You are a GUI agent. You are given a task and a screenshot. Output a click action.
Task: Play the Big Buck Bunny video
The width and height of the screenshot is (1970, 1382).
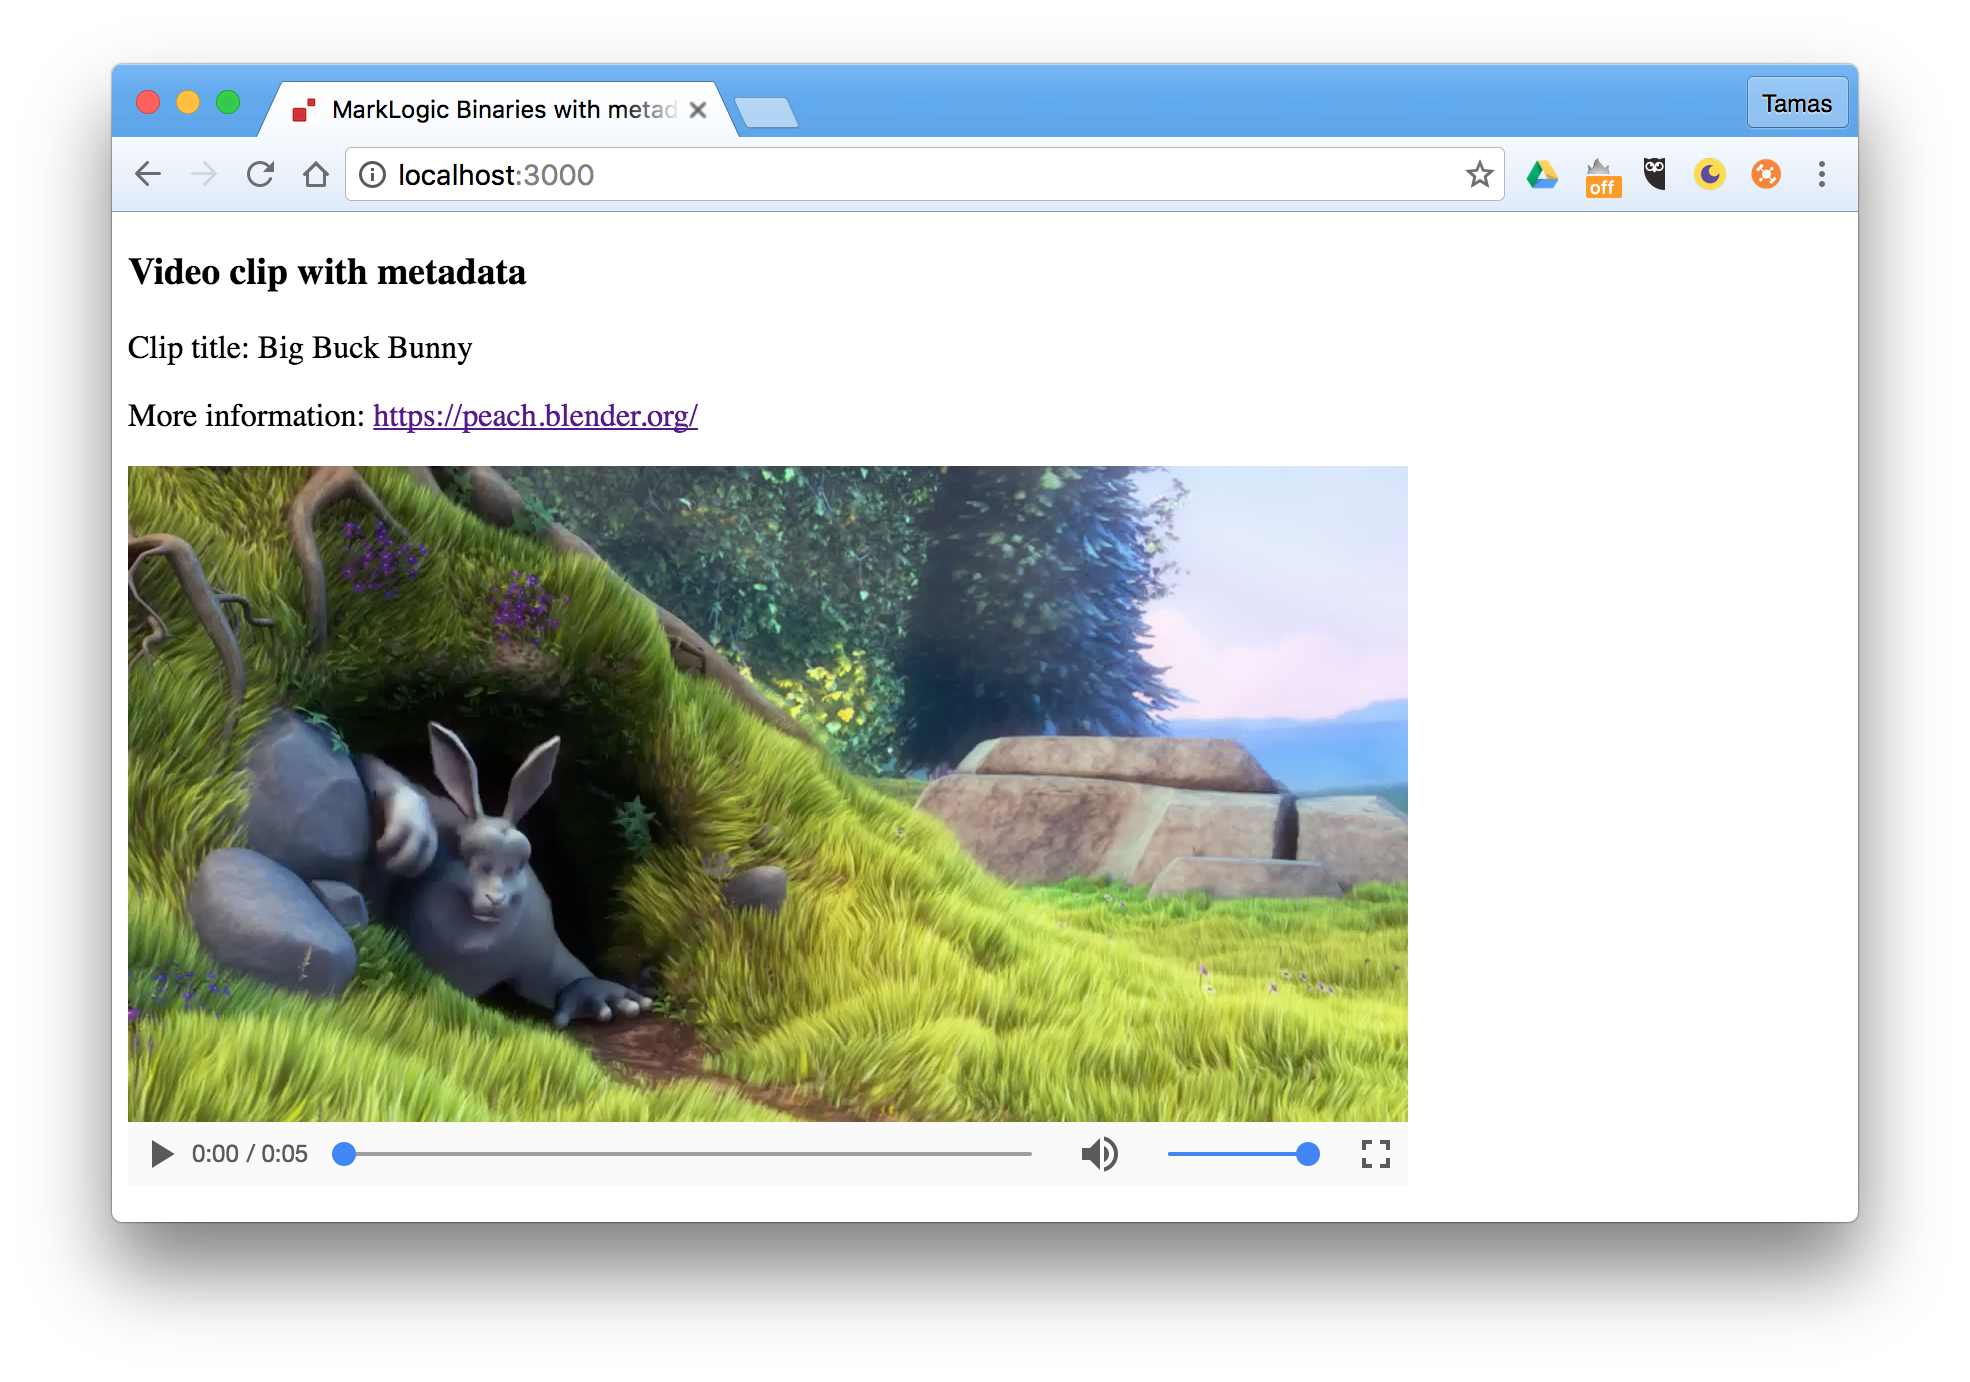coord(161,1154)
